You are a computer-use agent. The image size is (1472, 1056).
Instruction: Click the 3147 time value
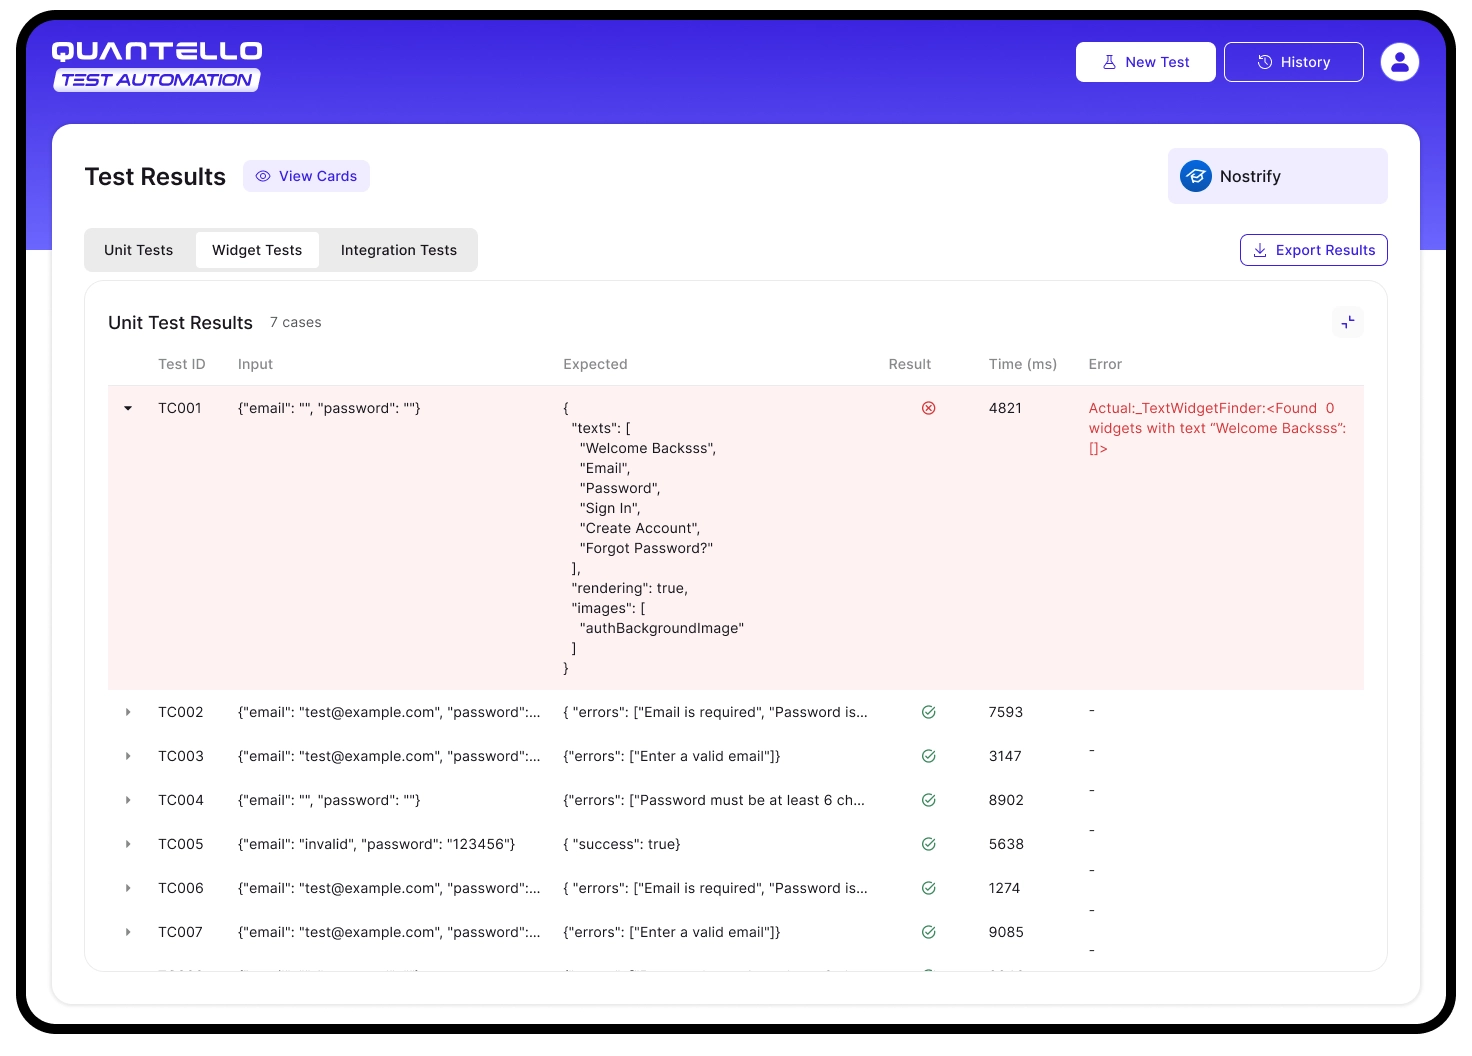tap(1005, 756)
